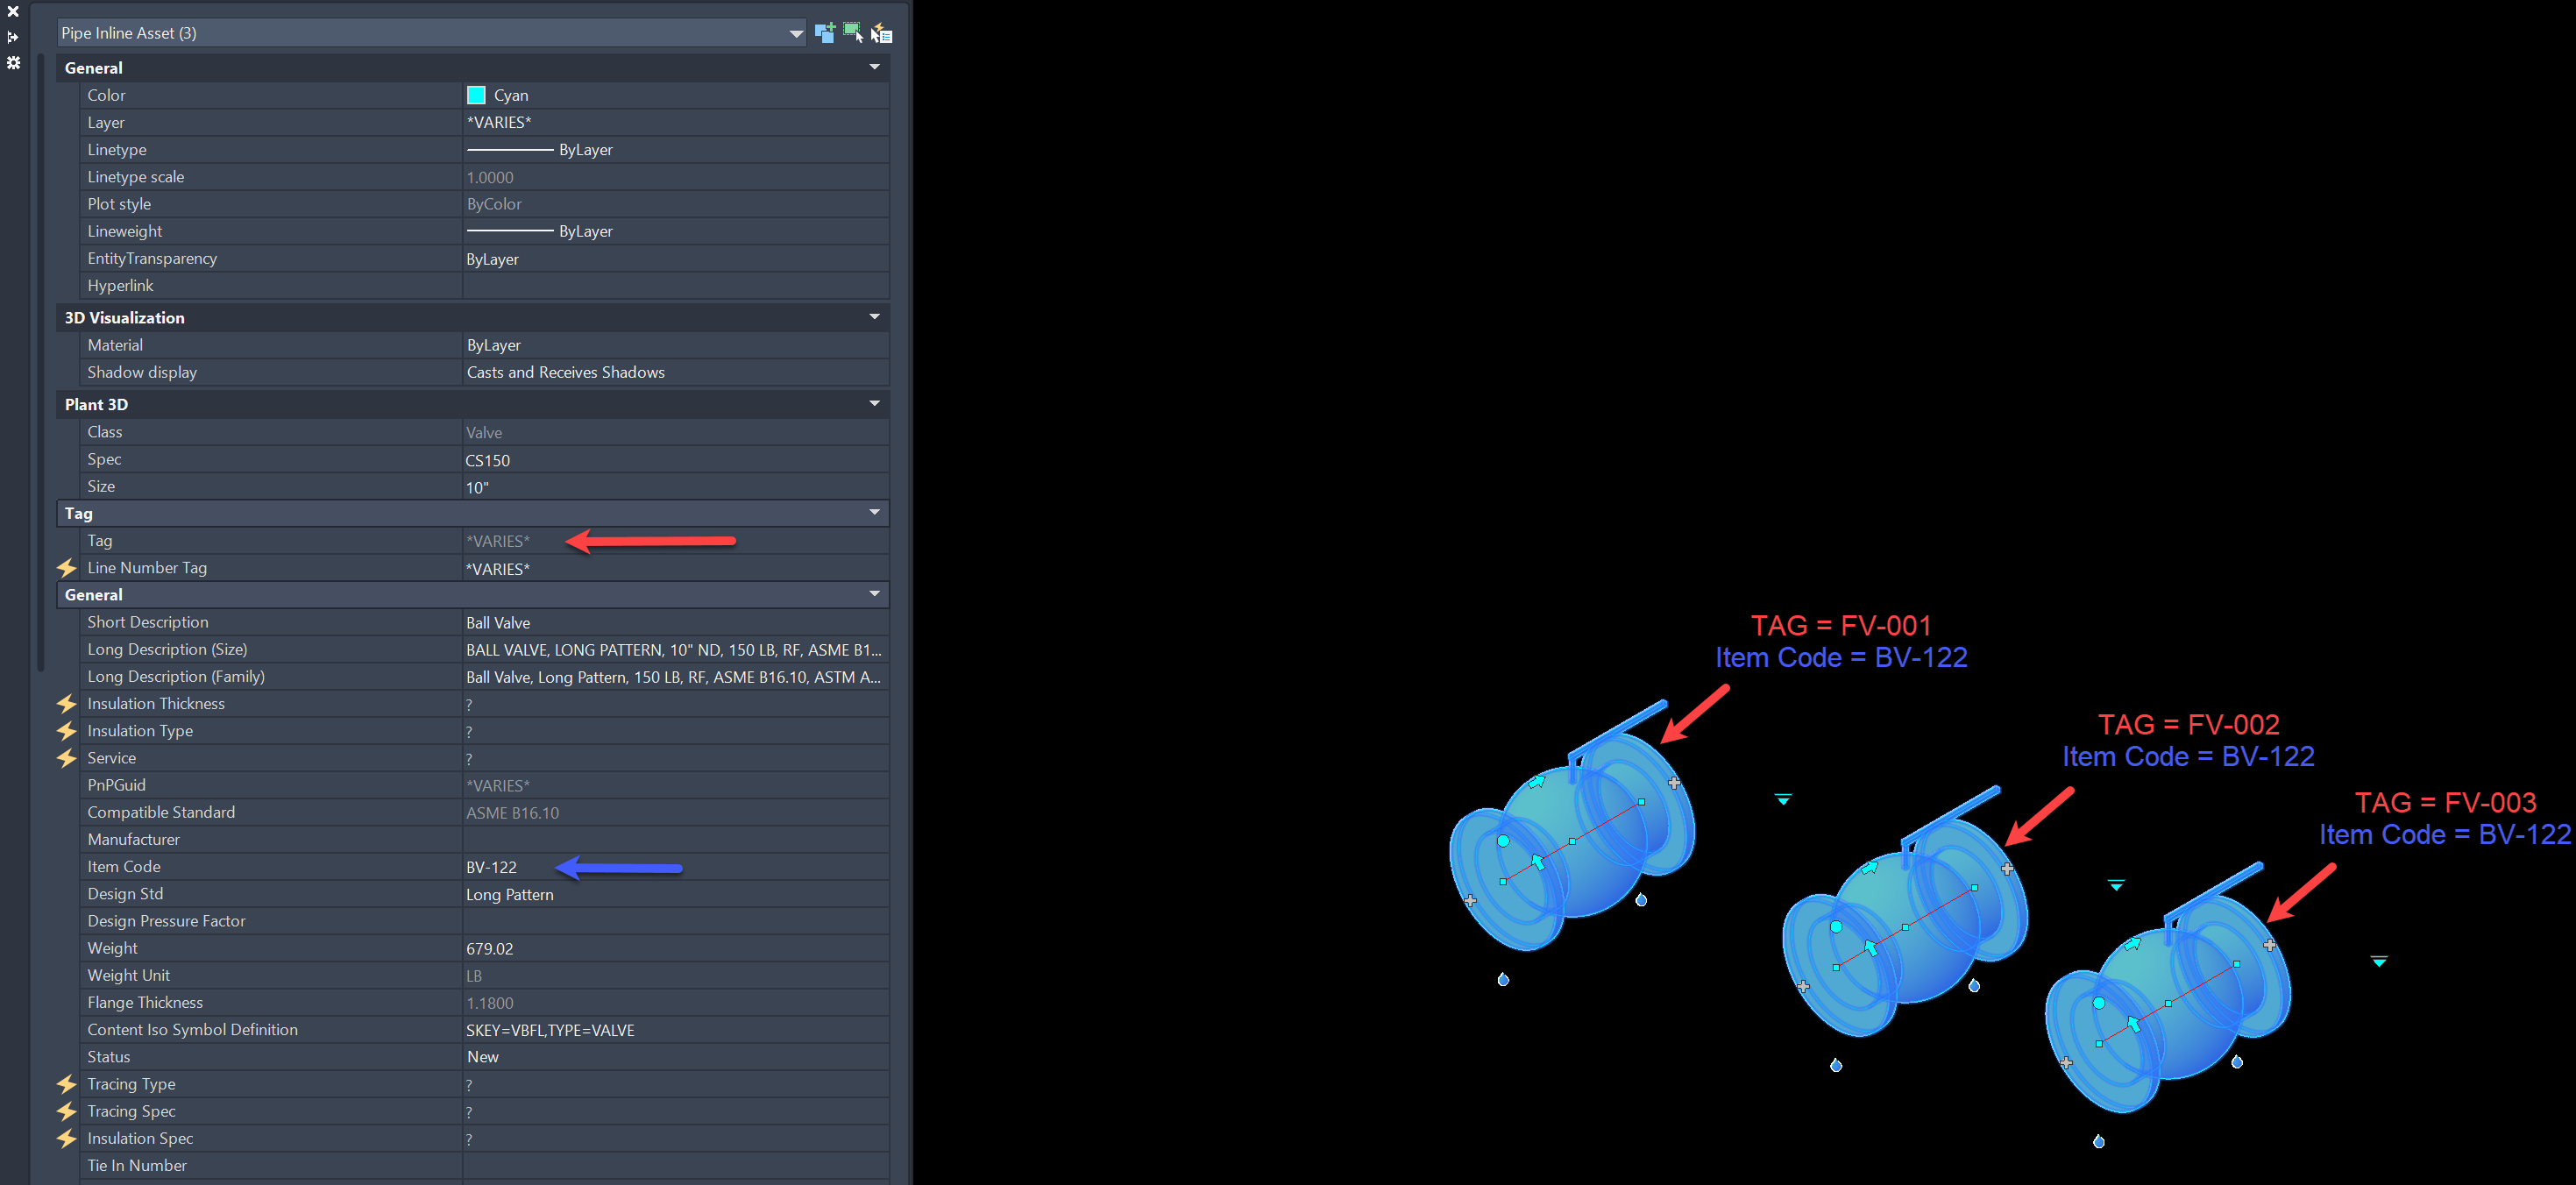
Task: Collapse the Plant 3D section chevron
Action: 874,403
